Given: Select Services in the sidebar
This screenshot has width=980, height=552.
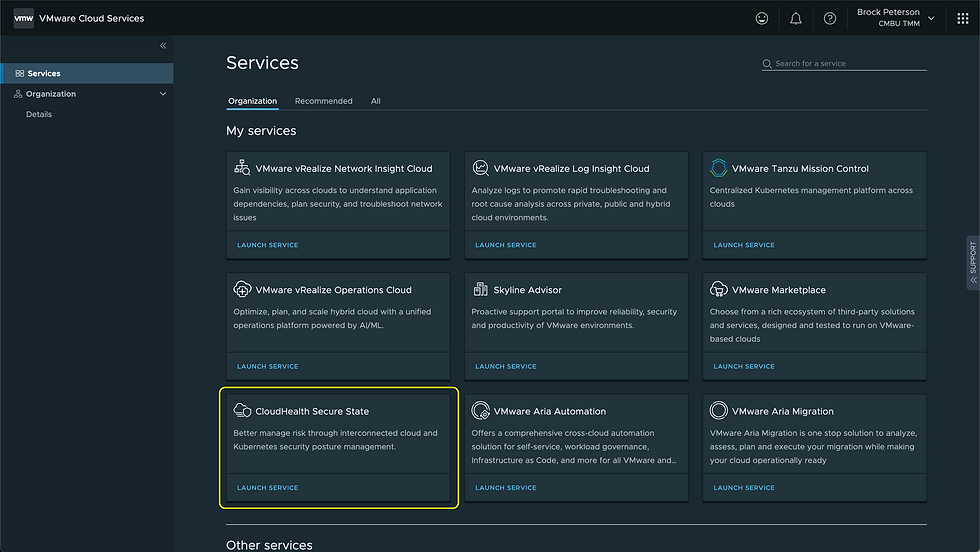Looking at the screenshot, I should [87, 73].
